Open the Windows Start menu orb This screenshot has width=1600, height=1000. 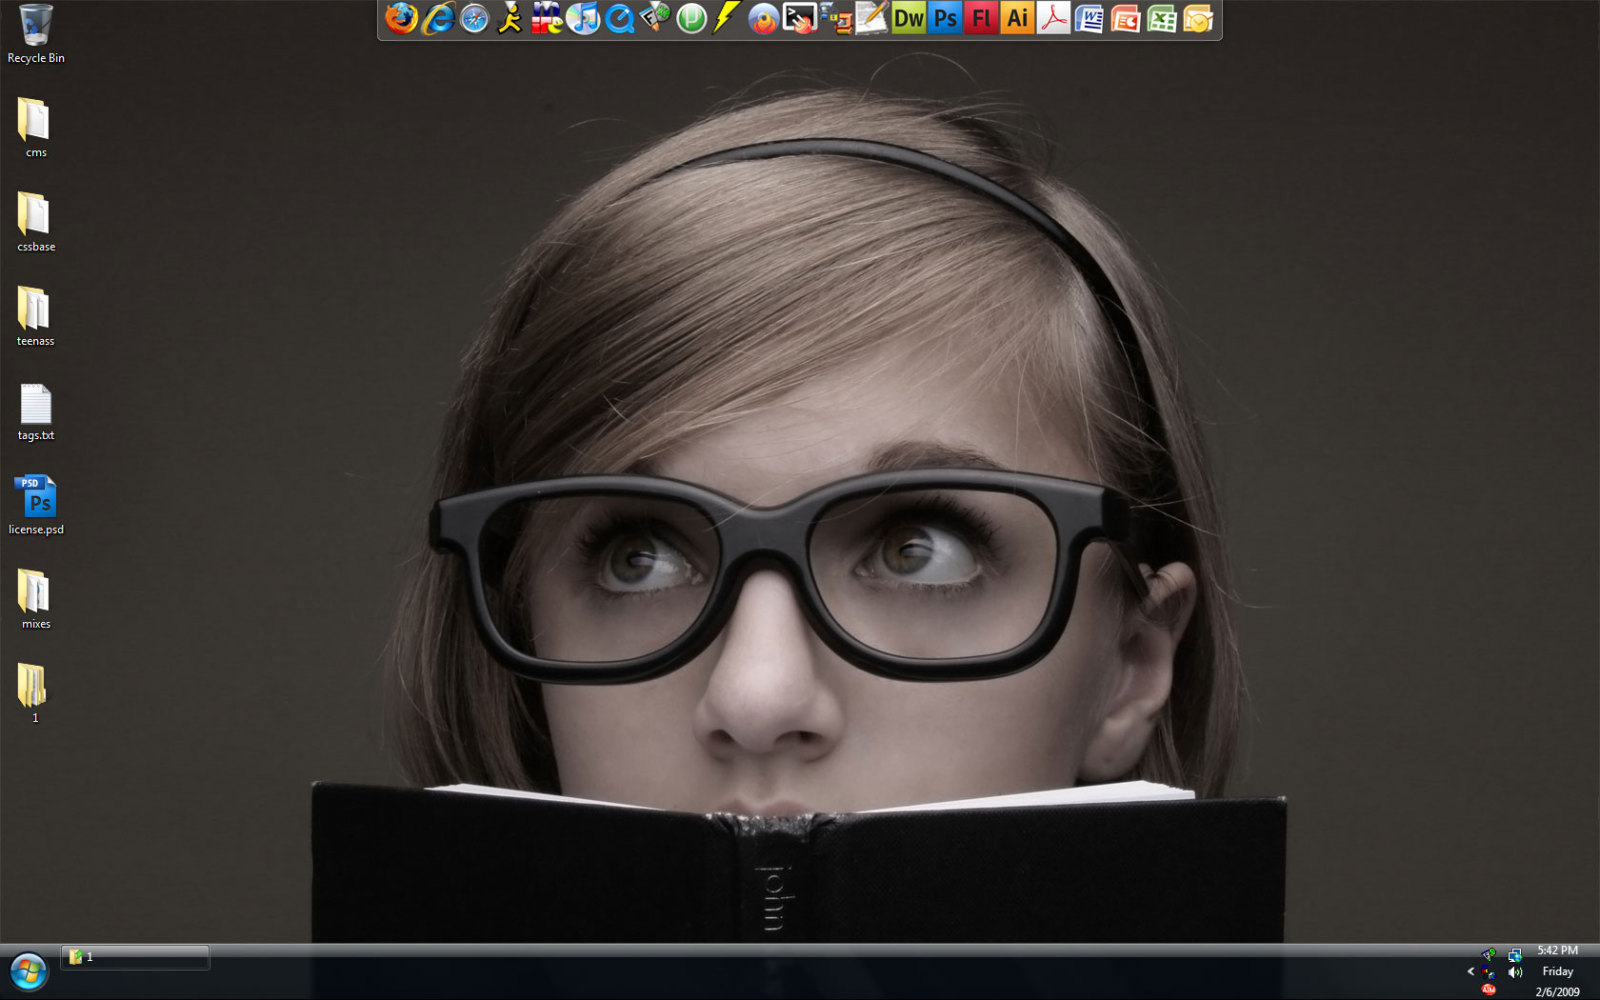coord(28,971)
